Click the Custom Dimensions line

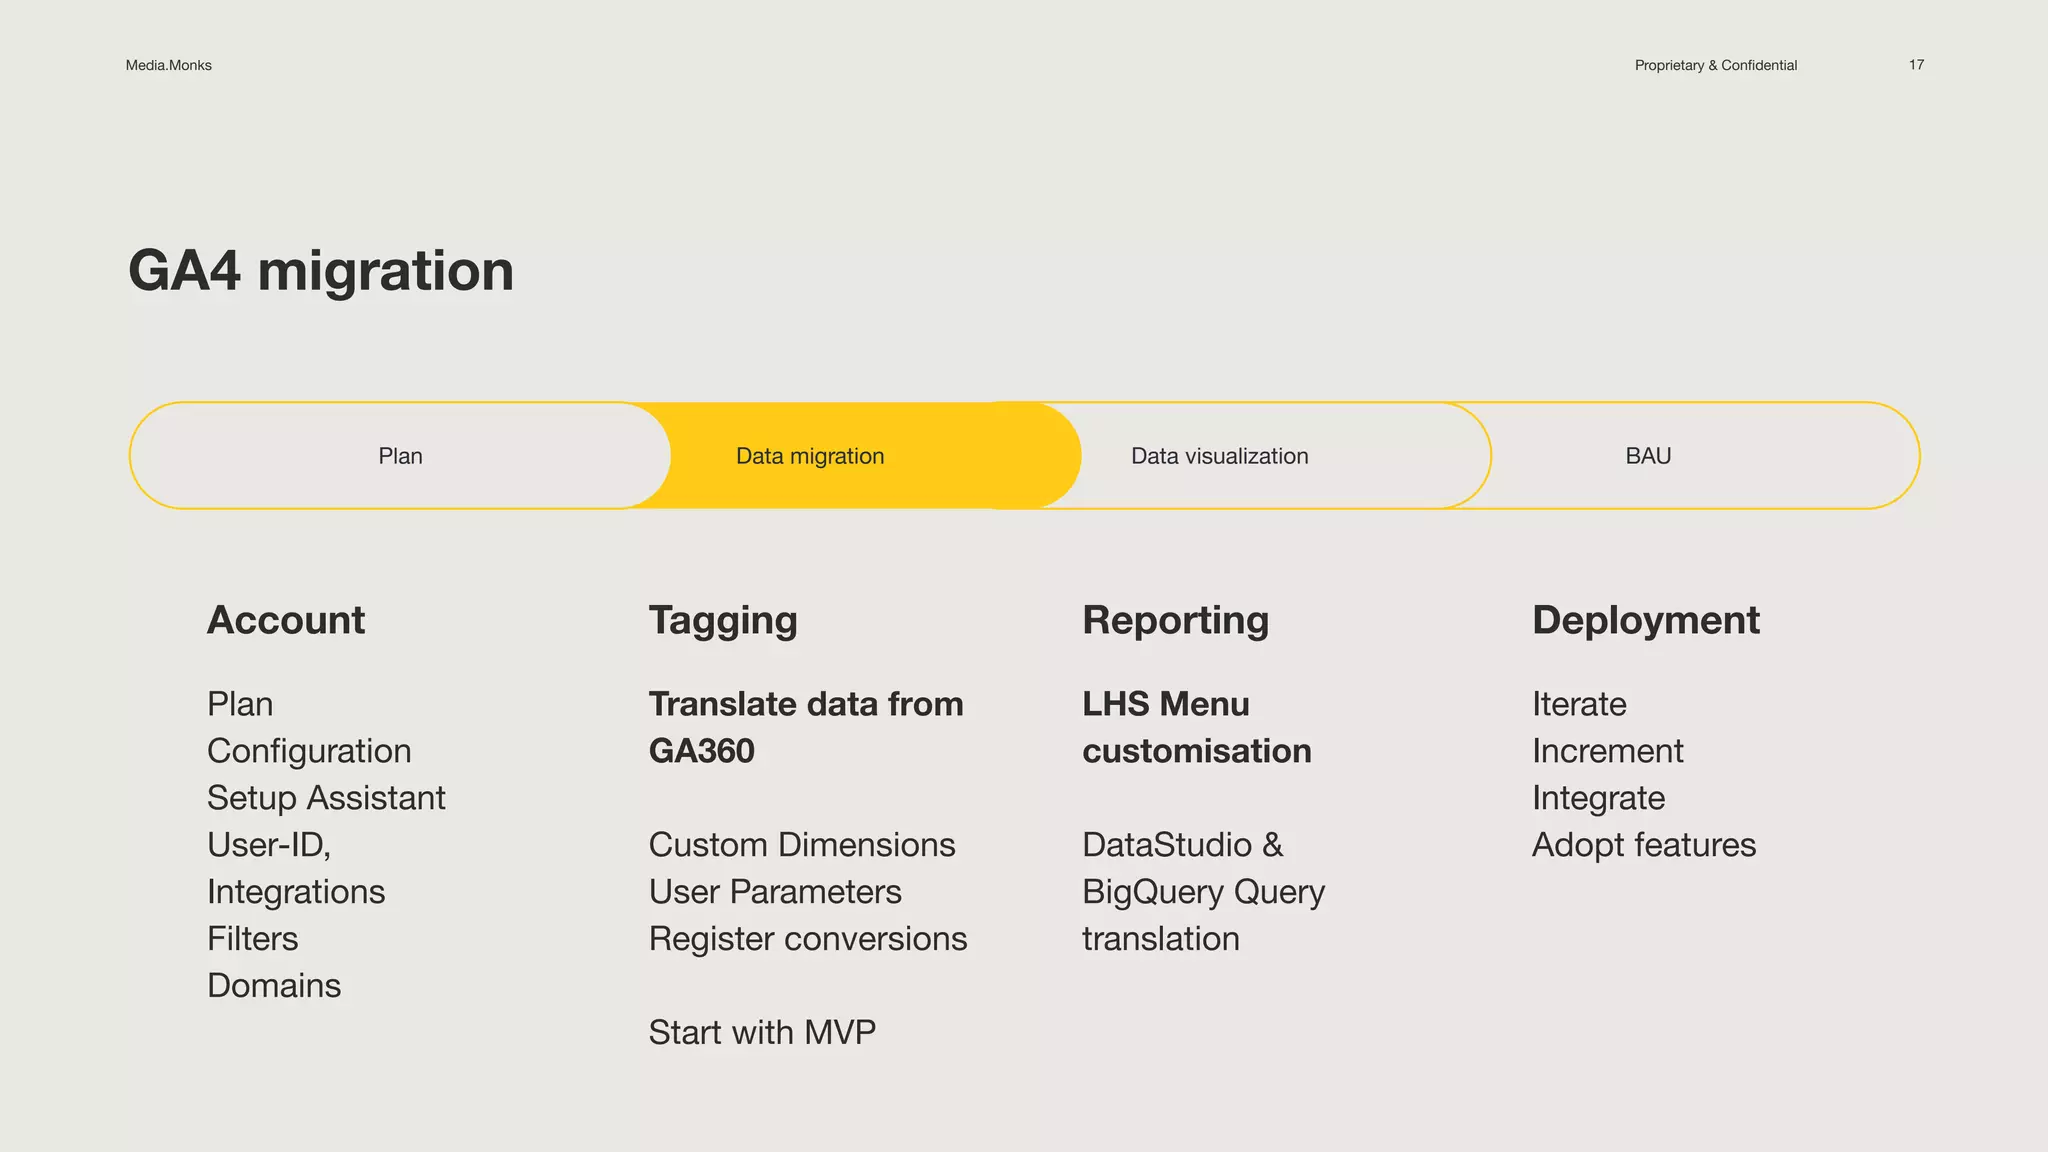(802, 845)
